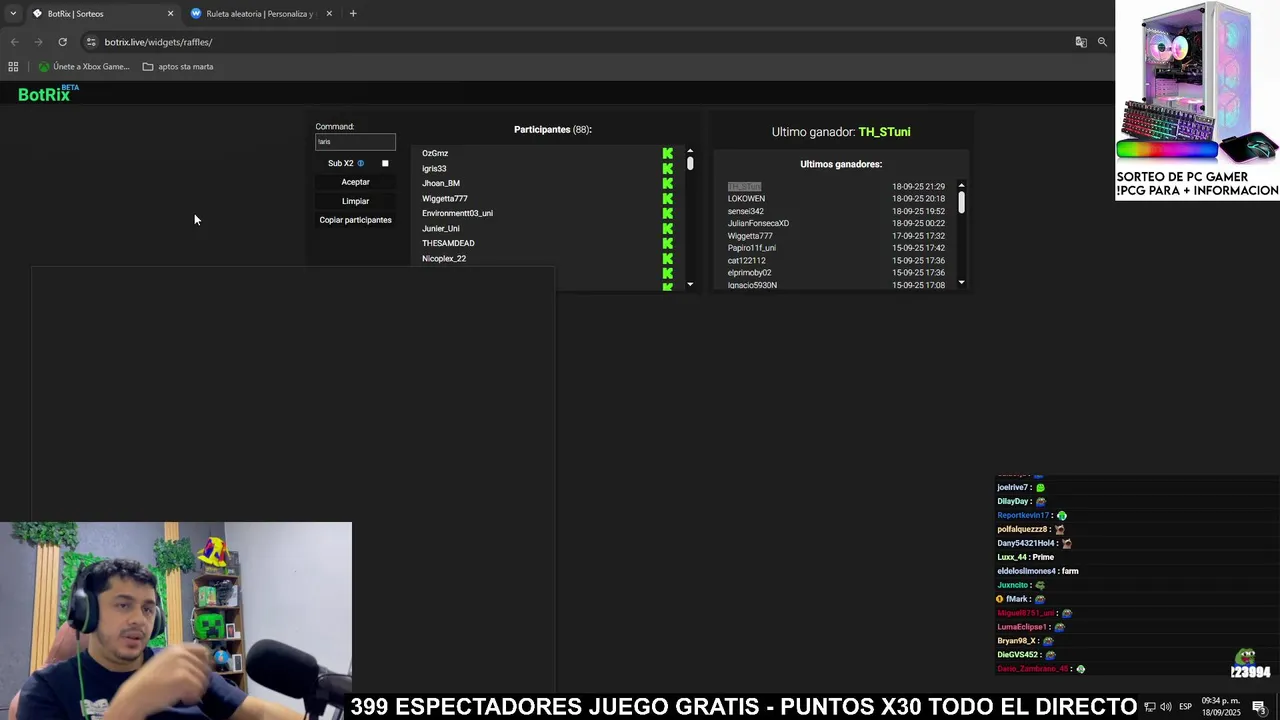View site information for botrix.live
1280x720 pixels.
(91, 42)
